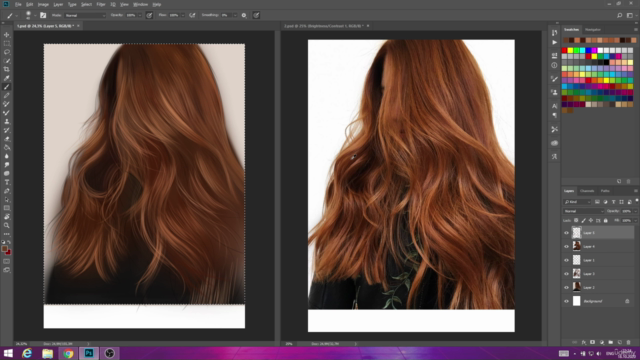Select the Rectangular Marquee tool
This screenshot has width=640, height=360.
point(7,43)
